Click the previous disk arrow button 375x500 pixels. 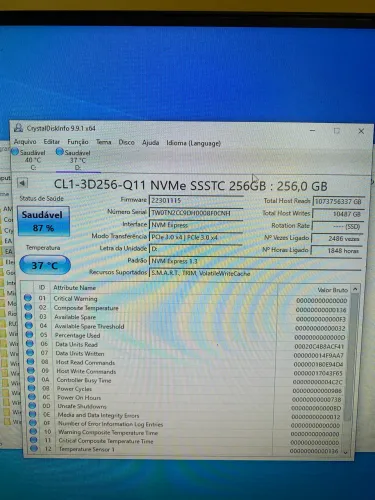click(22, 183)
